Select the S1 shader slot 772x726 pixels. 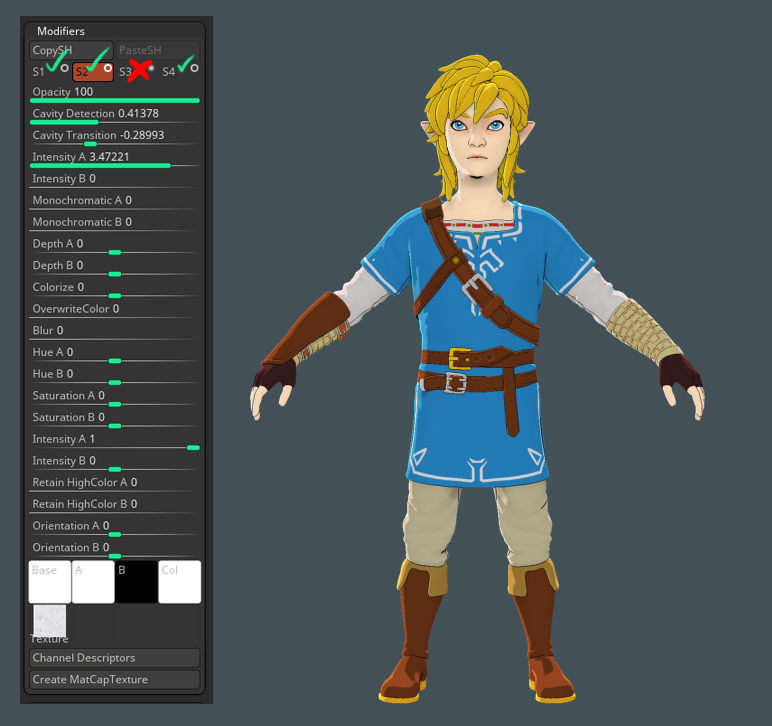[38, 72]
